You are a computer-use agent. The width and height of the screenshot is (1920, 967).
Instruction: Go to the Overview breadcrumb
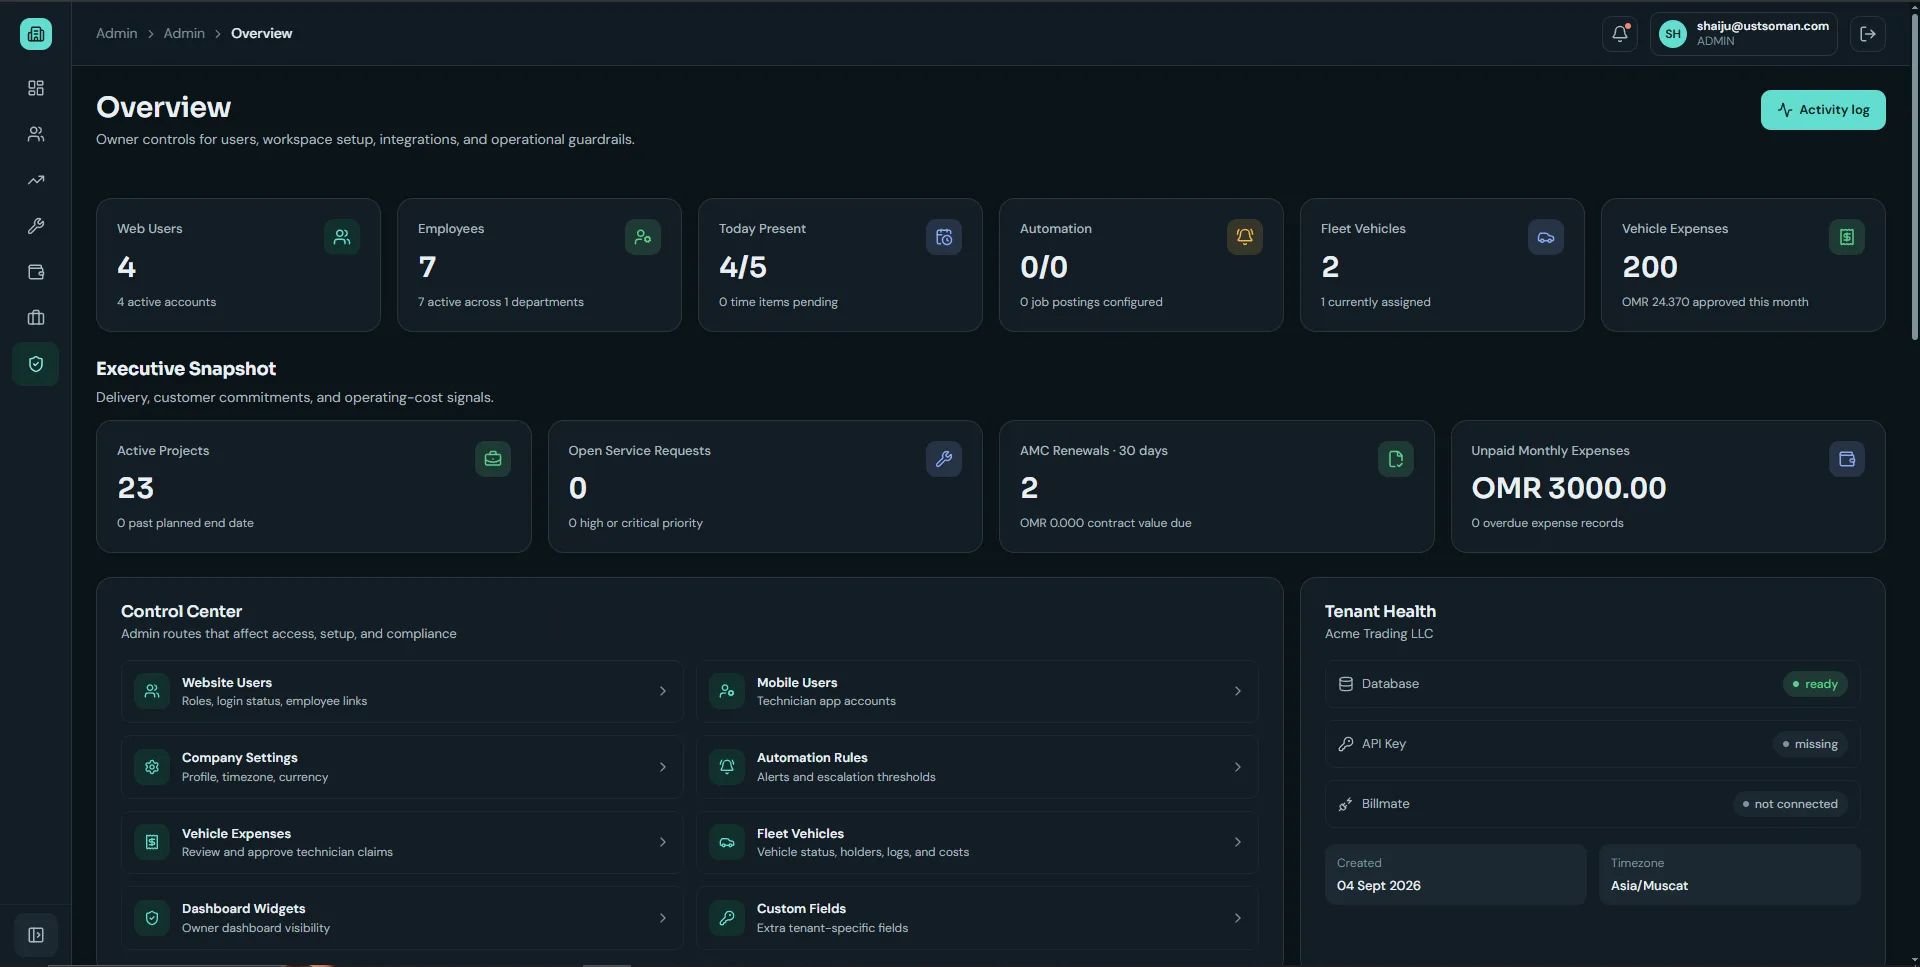click(x=262, y=33)
